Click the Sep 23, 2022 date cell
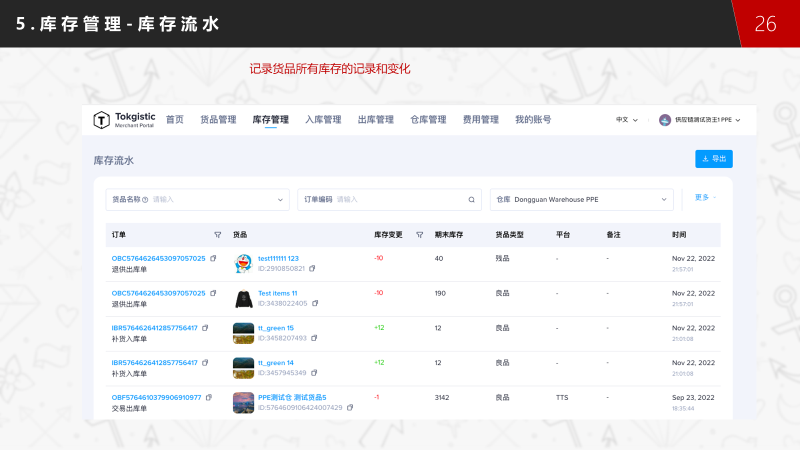 (x=693, y=397)
